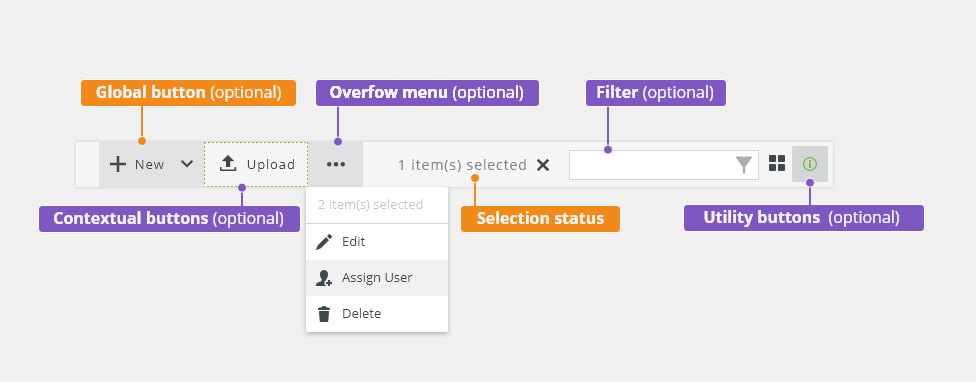
Task: Click inside the filter input field
Action: [x=664, y=165]
